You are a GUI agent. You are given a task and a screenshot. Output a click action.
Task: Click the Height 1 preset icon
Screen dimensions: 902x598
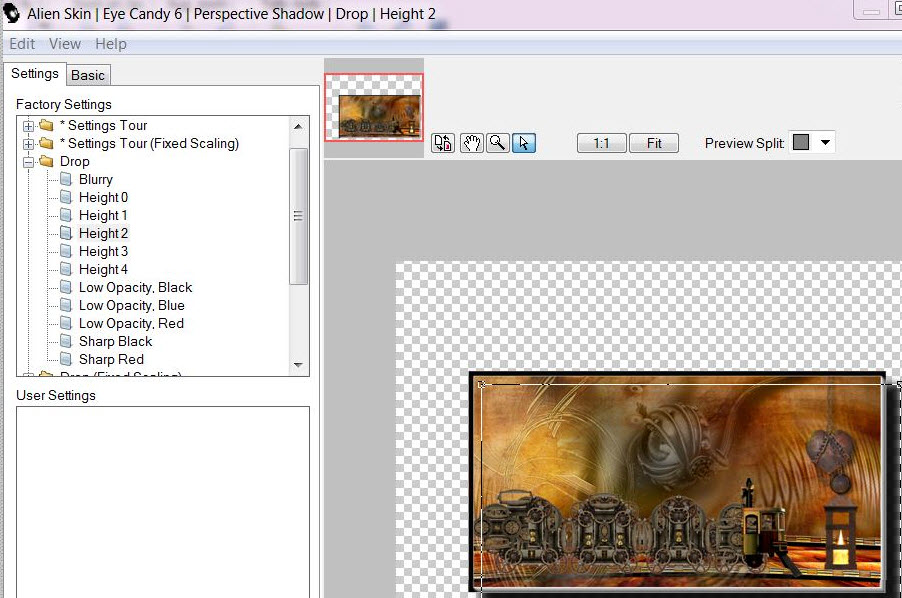[66, 215]
